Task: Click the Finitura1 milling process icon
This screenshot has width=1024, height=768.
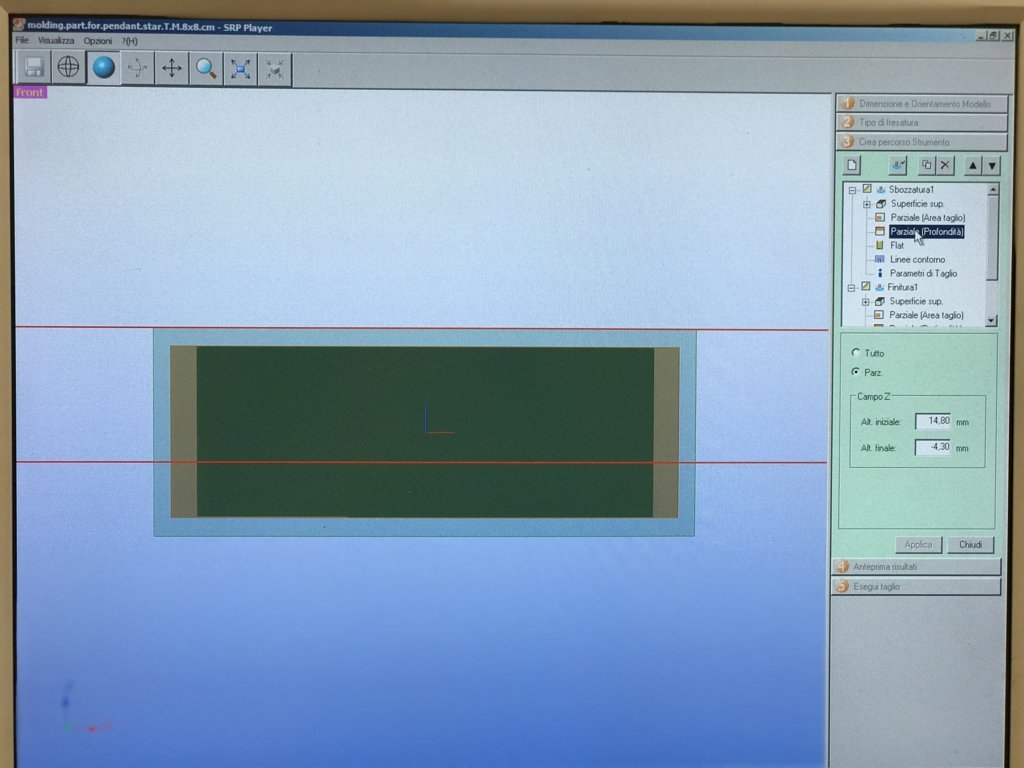Action: 879,287
